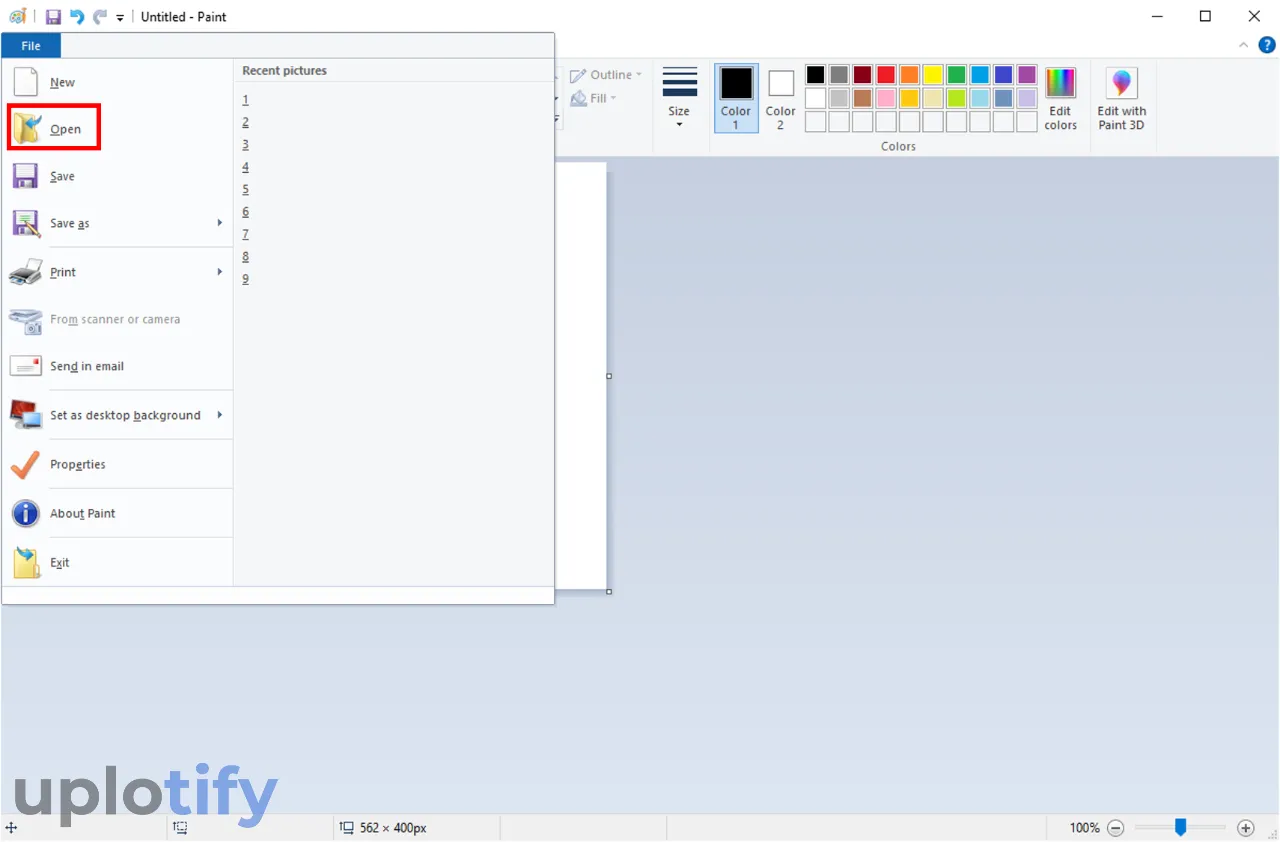Pick the light yellow color swatch

click(x=933, y=98)
